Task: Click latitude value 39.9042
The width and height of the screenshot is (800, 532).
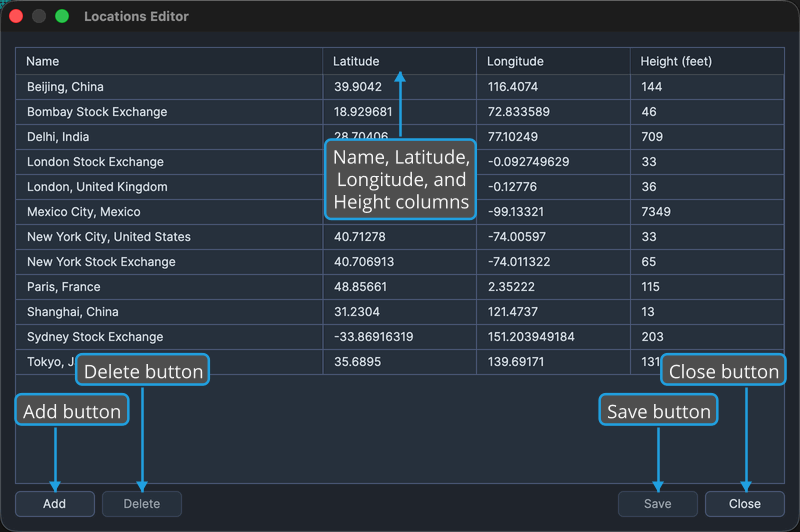Action: pos(358,87)
